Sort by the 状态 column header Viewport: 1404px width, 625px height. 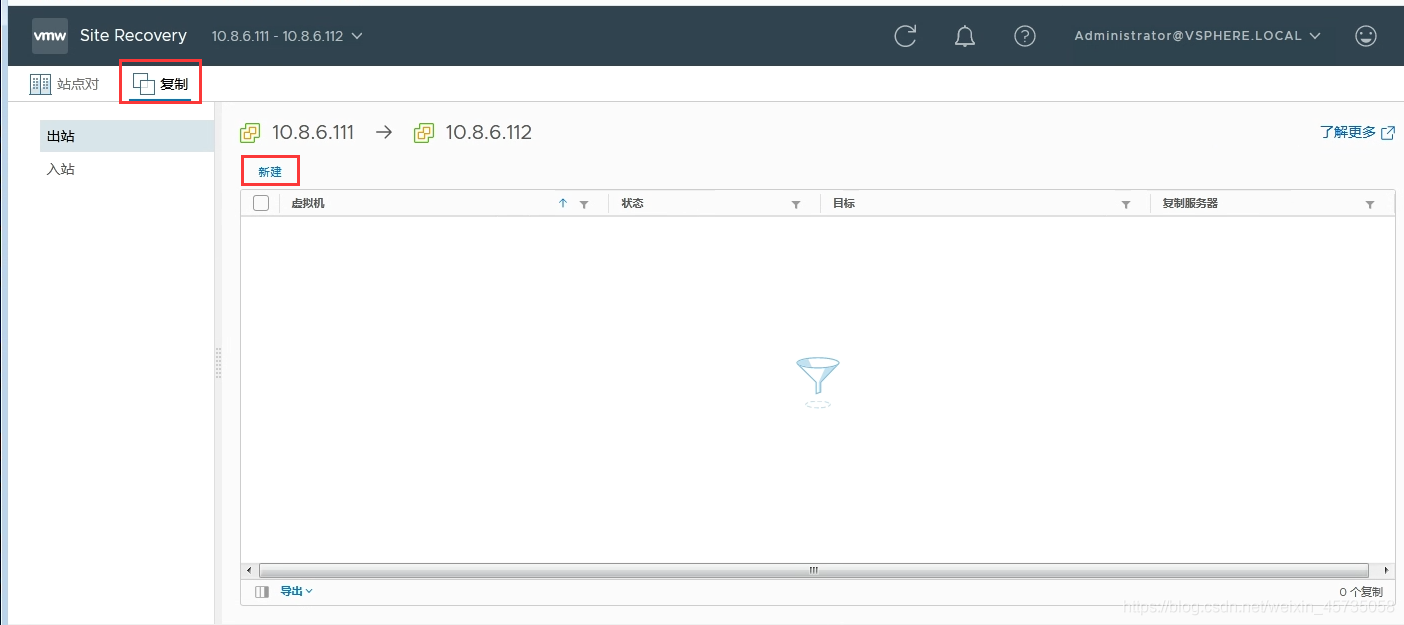pyautogui.click(x=632, y=203)
